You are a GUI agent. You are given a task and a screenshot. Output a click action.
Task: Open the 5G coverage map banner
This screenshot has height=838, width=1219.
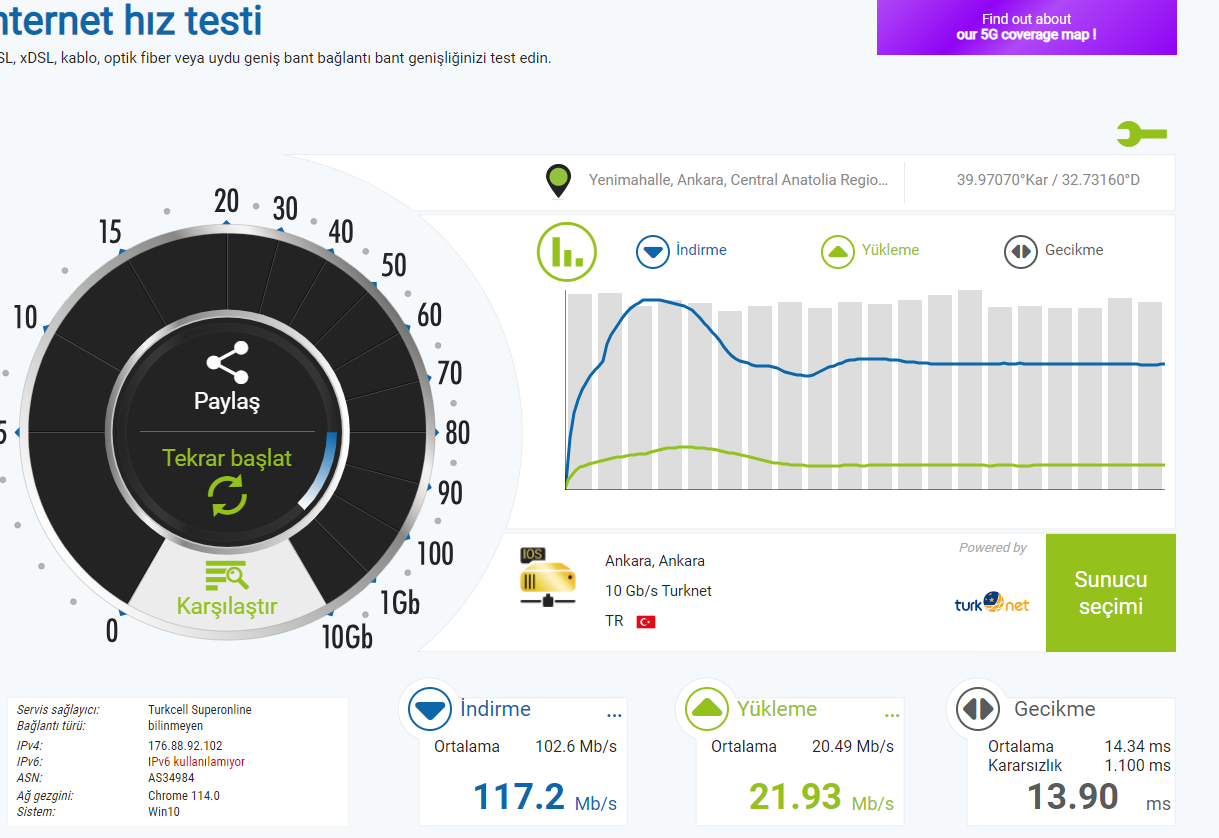coord(1026,27)
